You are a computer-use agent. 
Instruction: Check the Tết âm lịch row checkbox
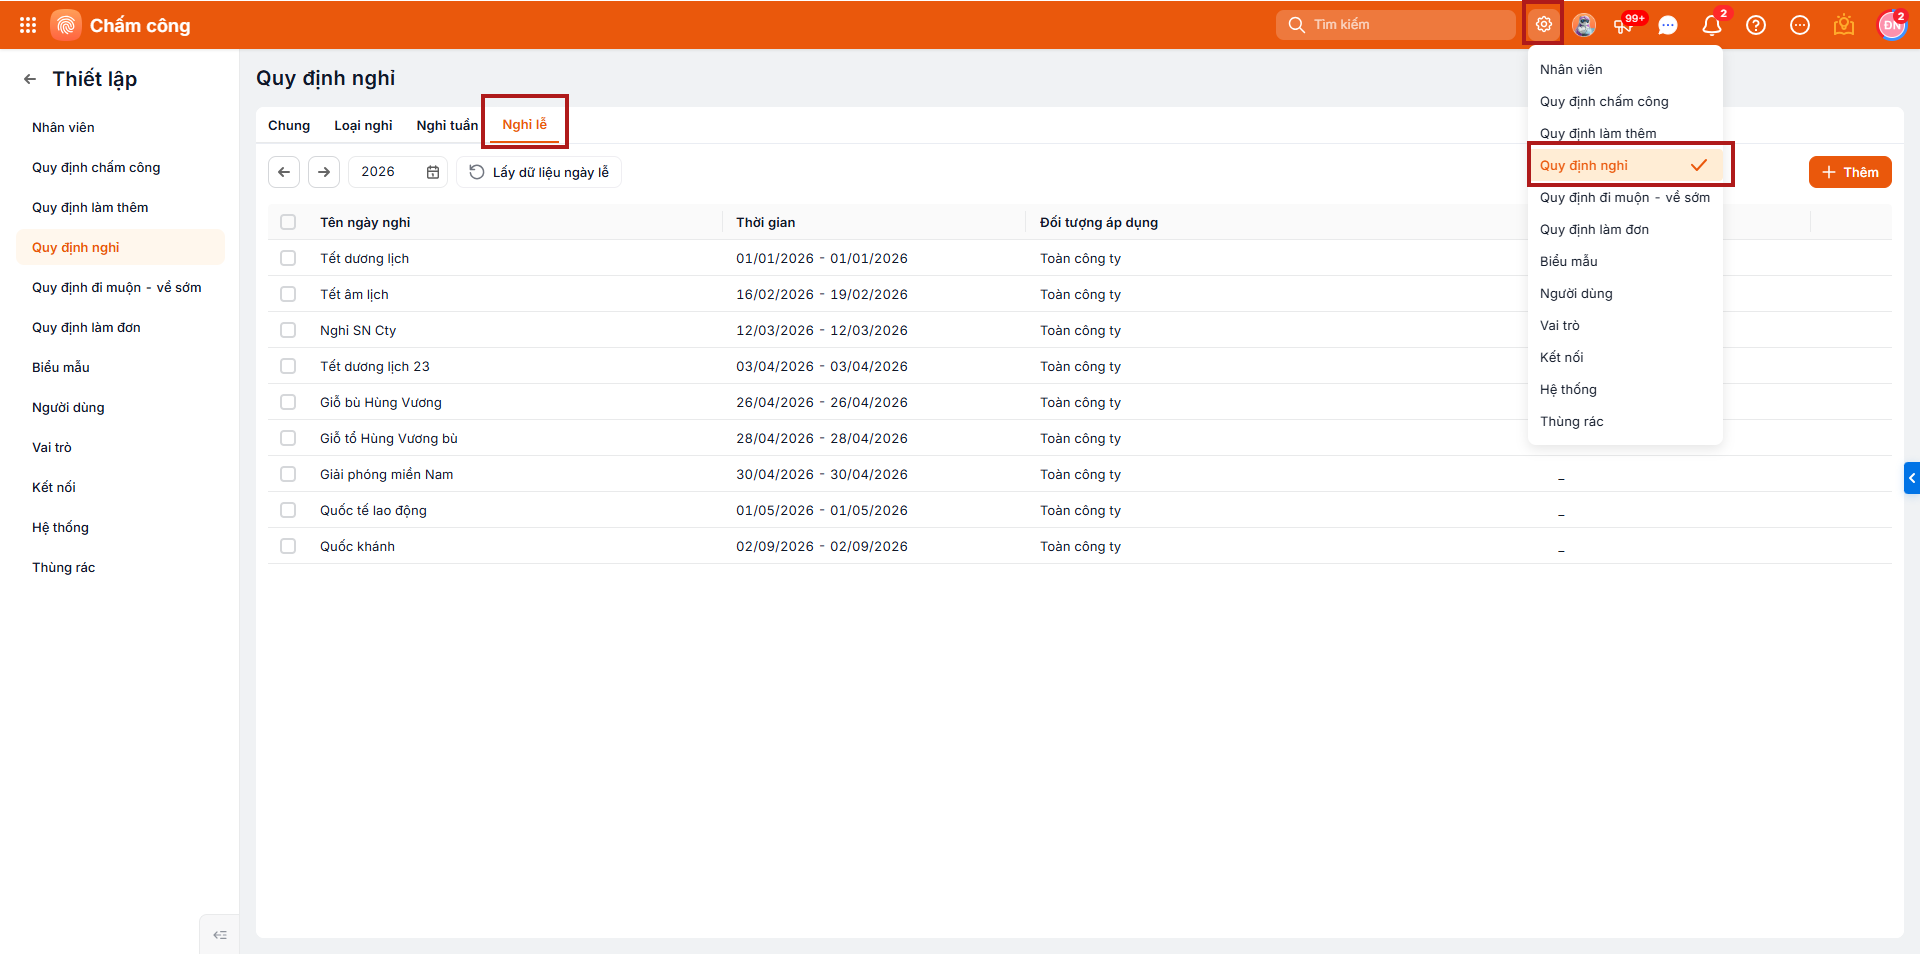pyautogui.click(x=288, y=294)
